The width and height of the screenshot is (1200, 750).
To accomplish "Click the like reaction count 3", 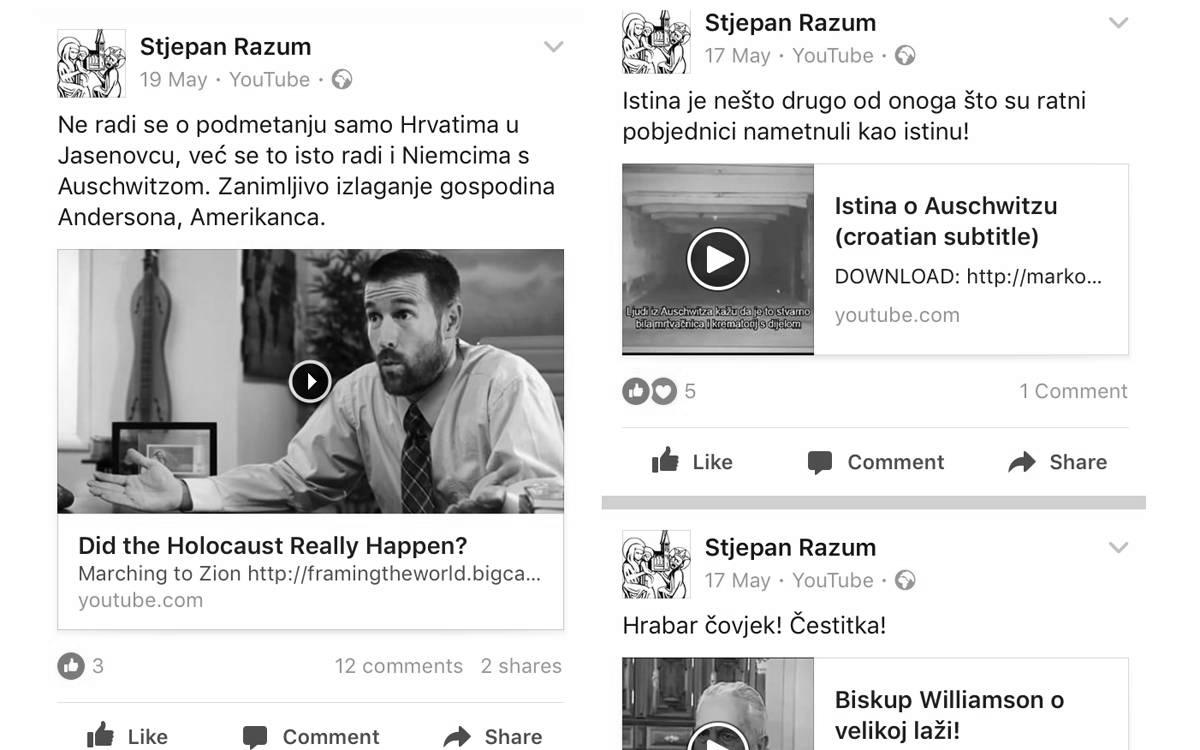I will tap(98, 666).
